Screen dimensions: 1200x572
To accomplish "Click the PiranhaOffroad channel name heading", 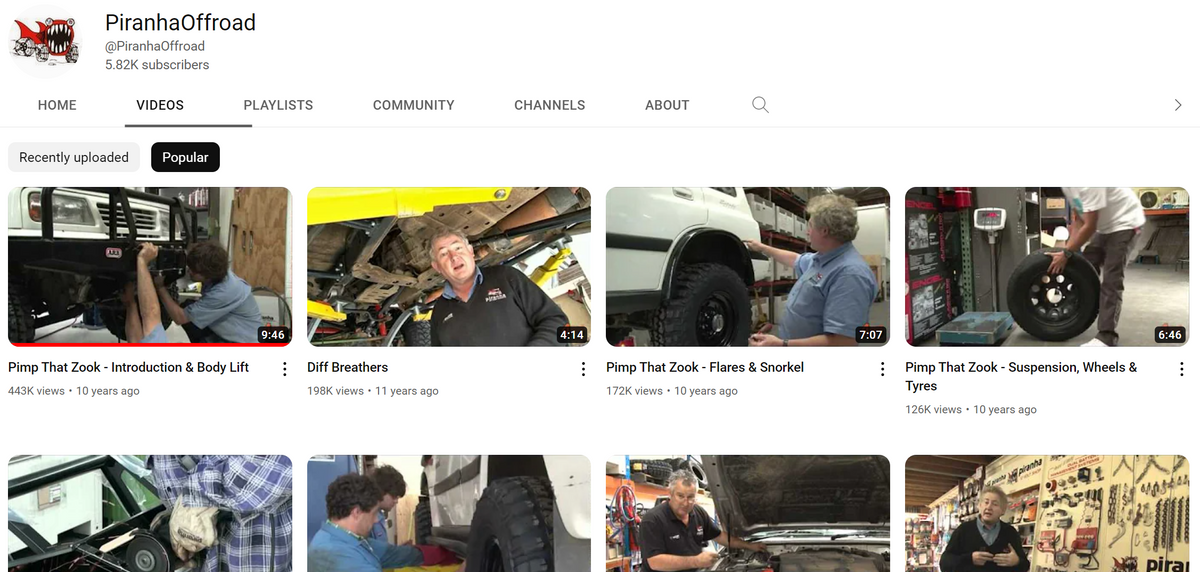I will point(180,22).
